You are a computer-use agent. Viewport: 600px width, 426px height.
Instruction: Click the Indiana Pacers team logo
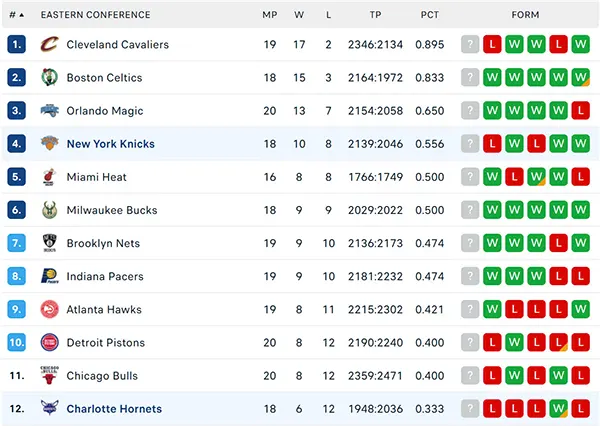click(50, 276)
